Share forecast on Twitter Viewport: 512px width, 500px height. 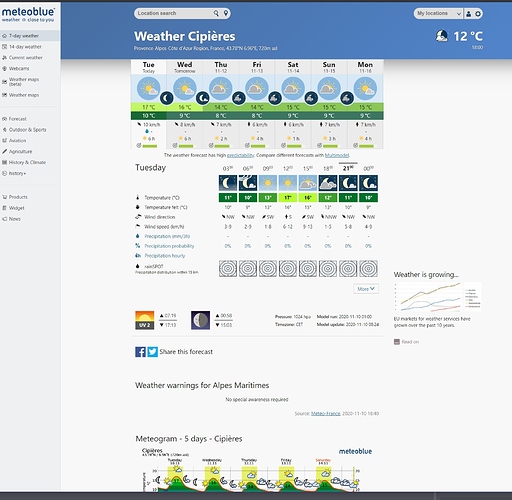coord(153,352)
